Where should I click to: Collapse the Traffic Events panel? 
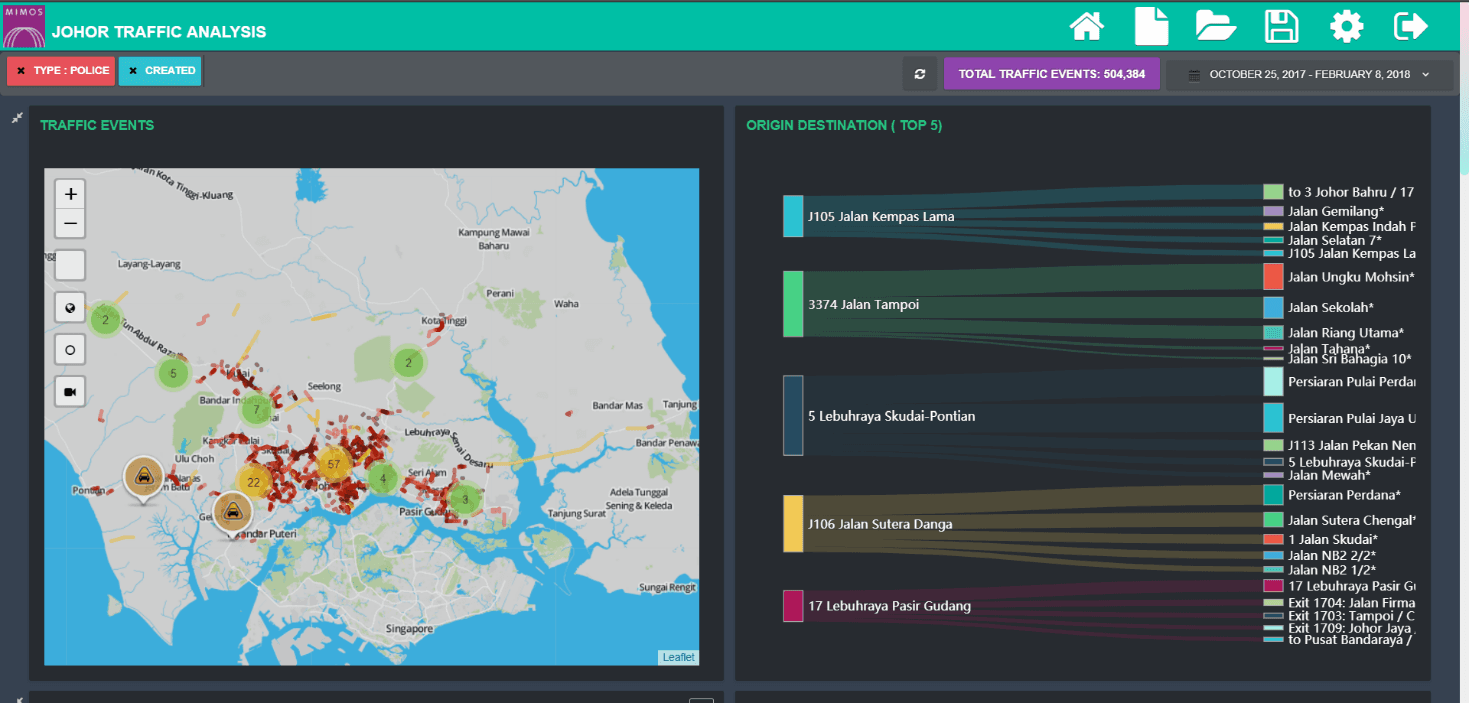pos(17,118)
